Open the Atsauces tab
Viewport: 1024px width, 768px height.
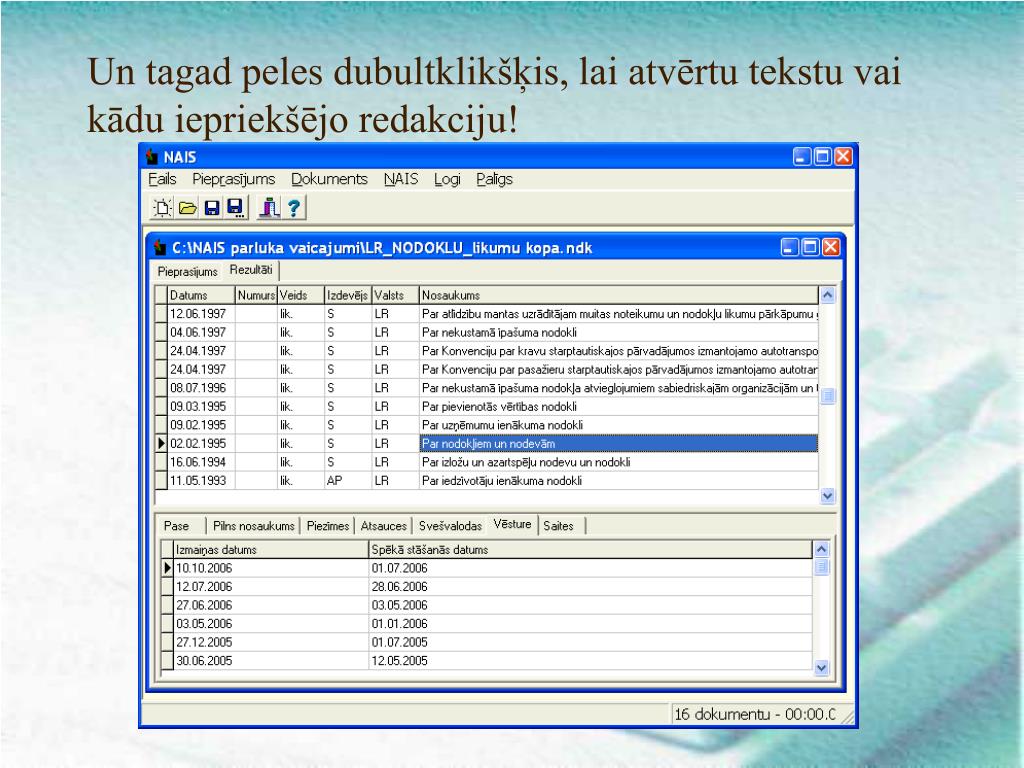coord(383,526)
